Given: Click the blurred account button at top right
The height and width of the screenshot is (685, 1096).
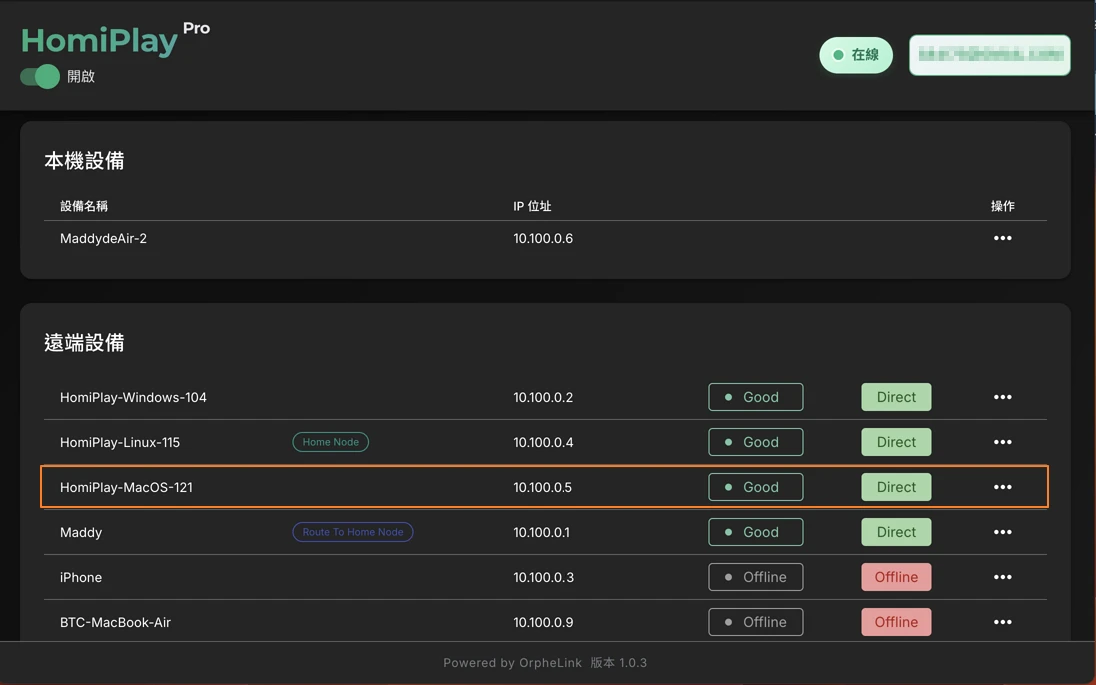Looking at the screenshot, I should 989,55.
